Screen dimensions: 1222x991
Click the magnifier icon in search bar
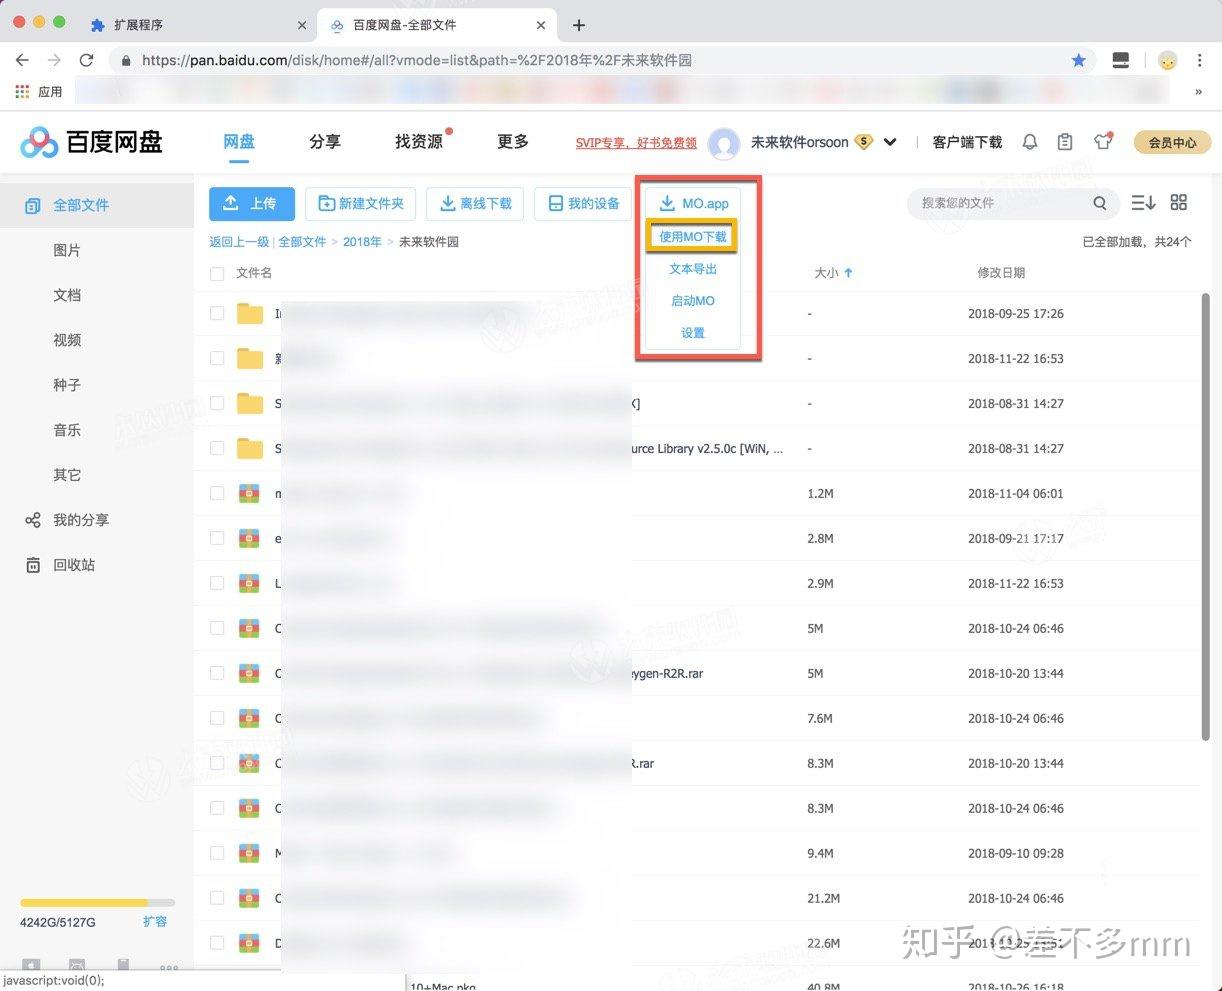coord(1100,203)
